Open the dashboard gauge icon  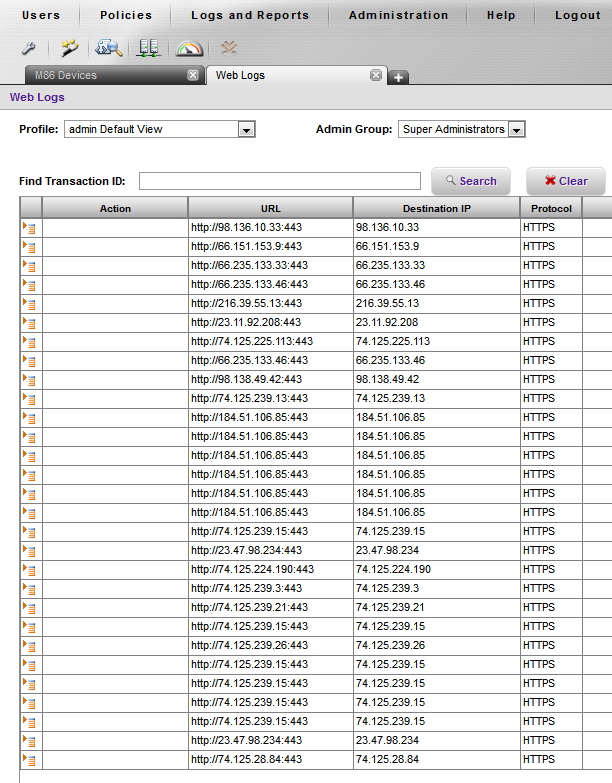tap(189, 48)
